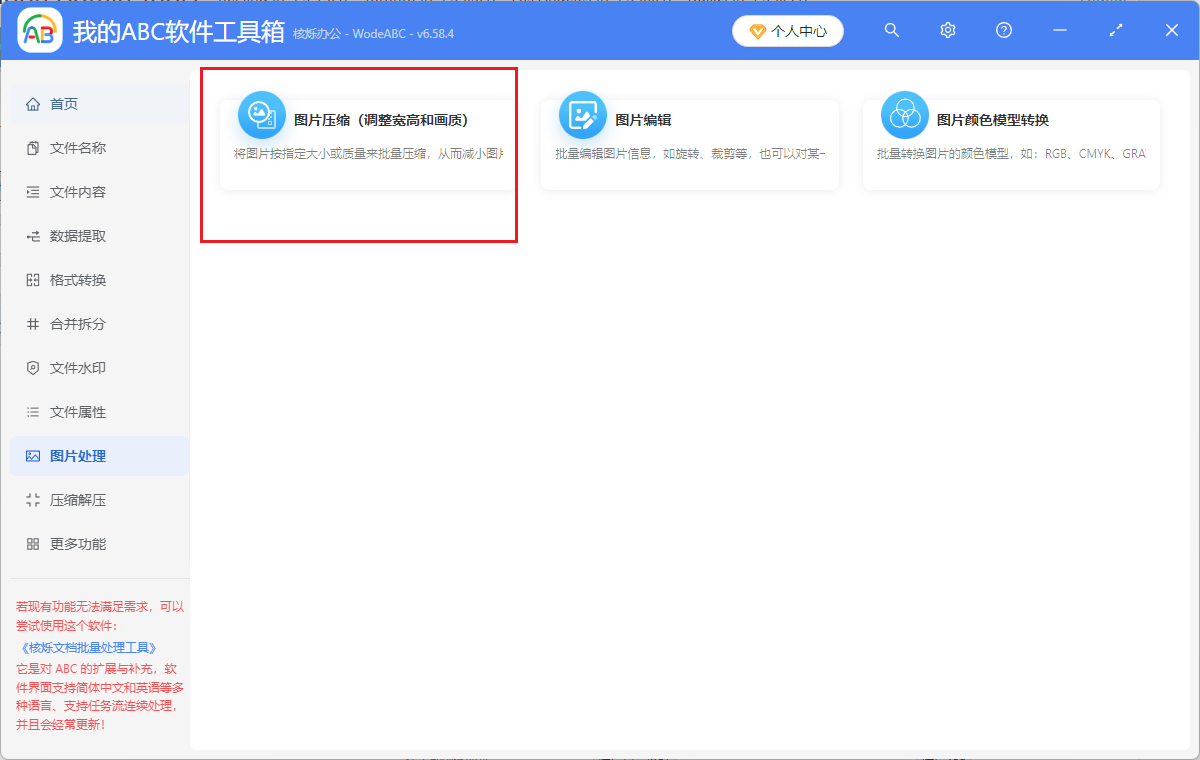Open the 文件水印 sidebar icon
This screenshot has height=760, width=1200.
click(34, 367)
